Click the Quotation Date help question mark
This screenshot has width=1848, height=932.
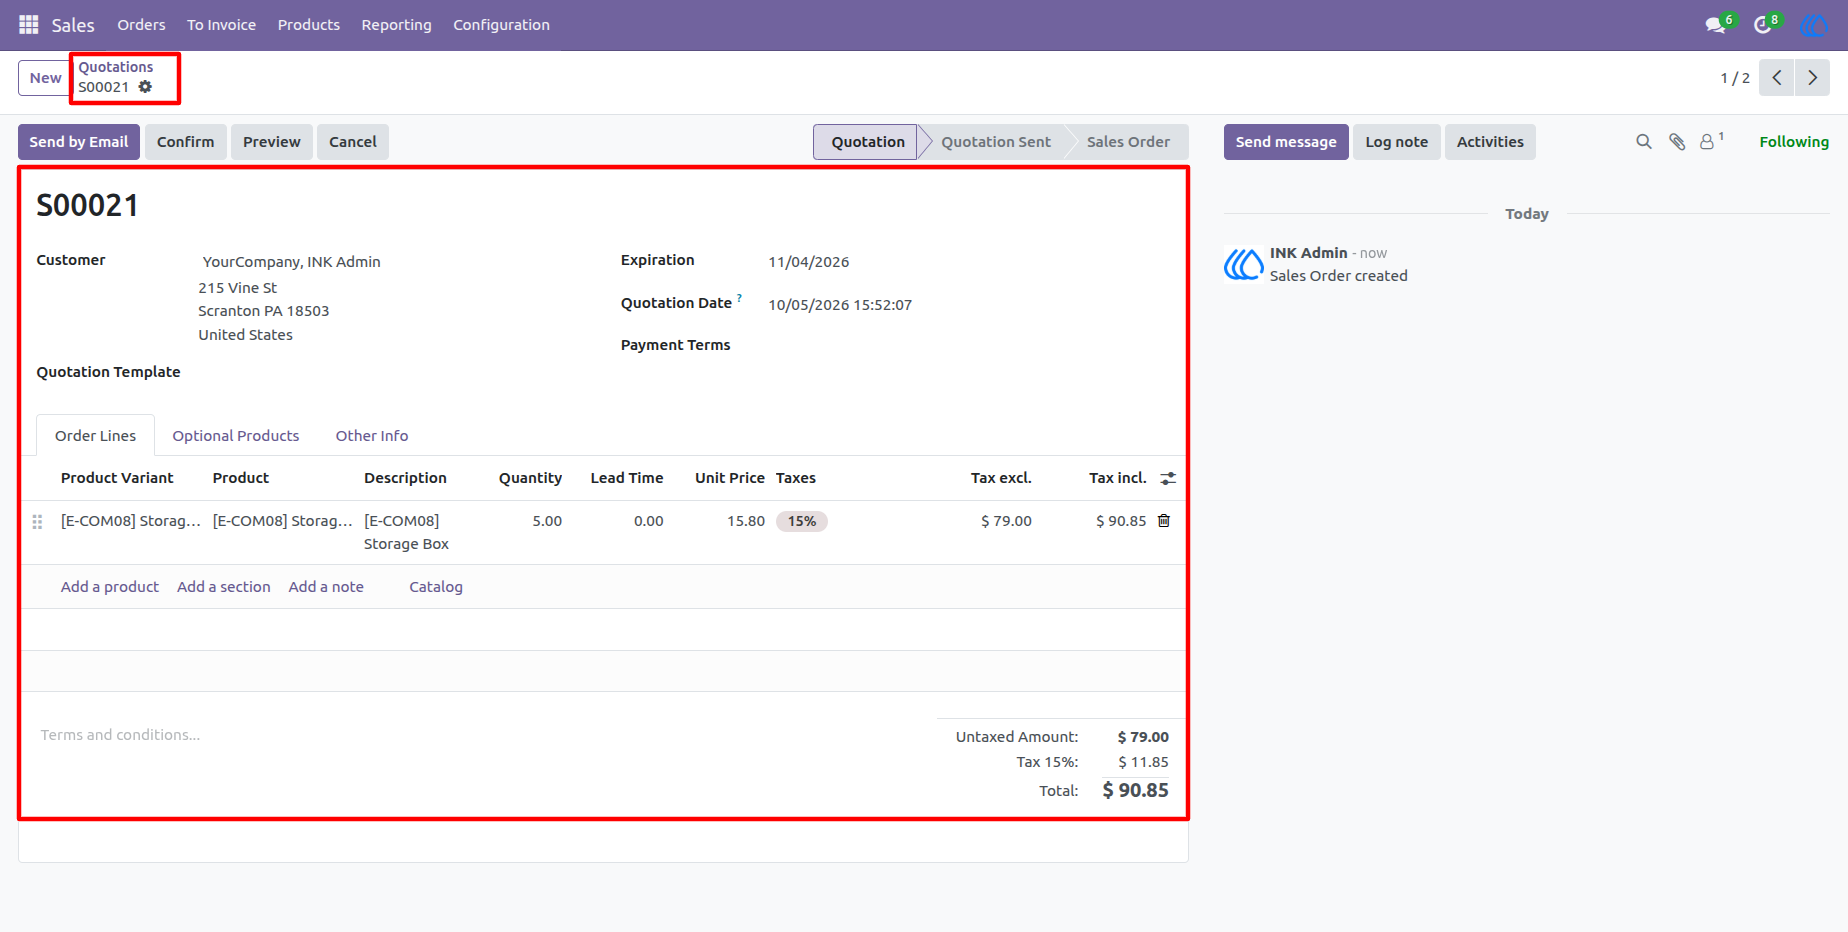740,298
